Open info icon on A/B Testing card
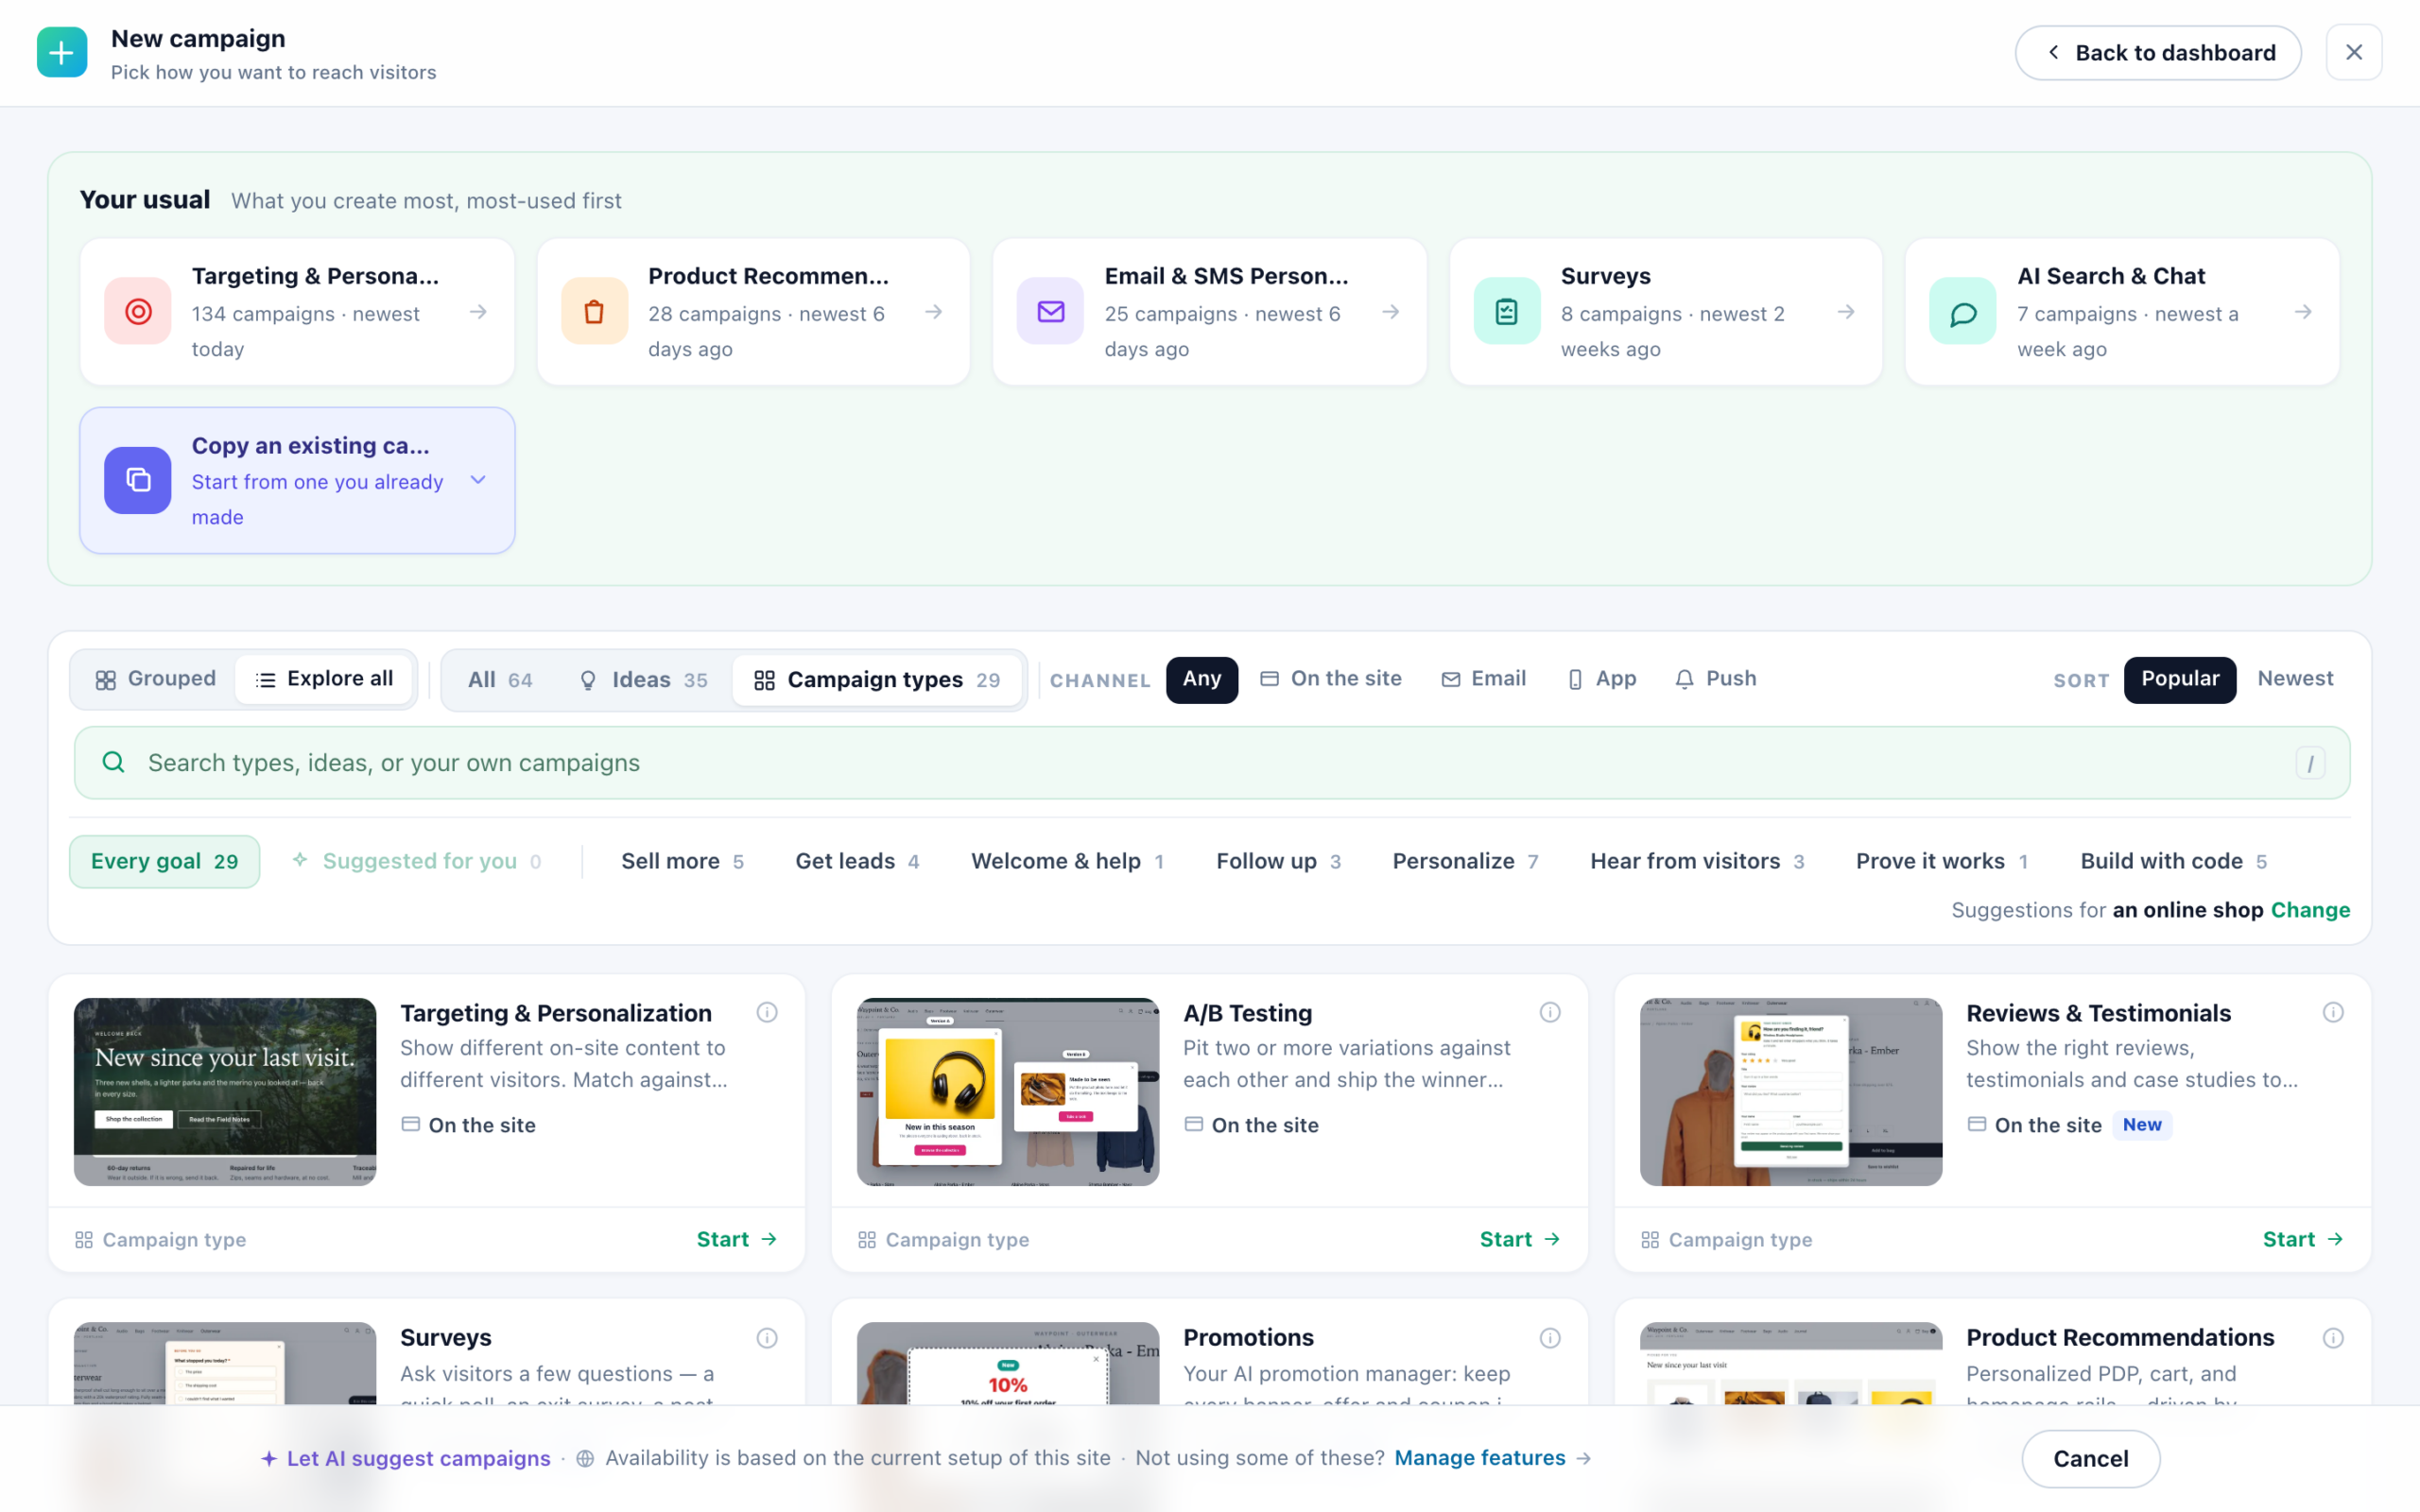This screenshot has width=2420, height=1512. [x=1550, y=1012]
